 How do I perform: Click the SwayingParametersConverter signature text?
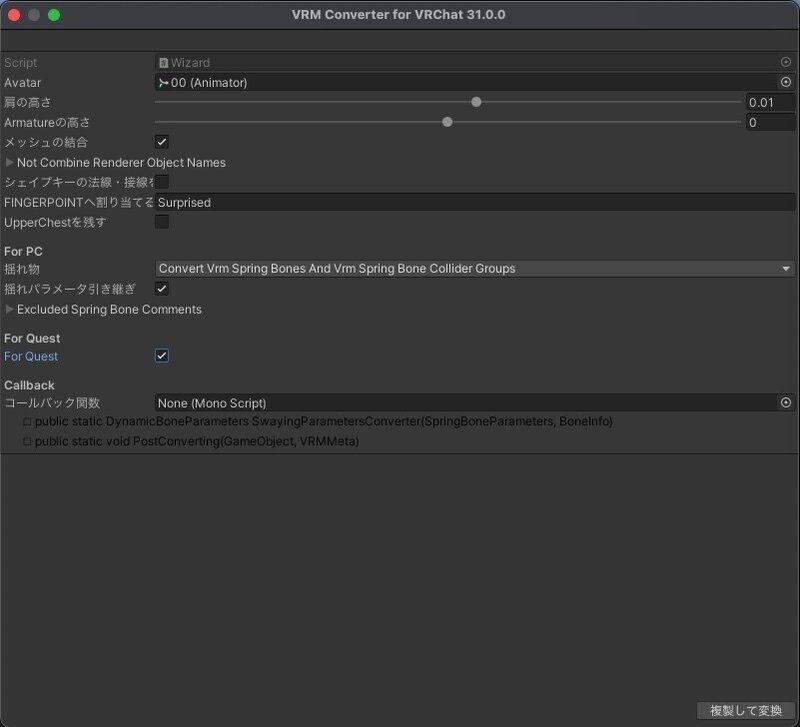click(x=323, y=421)
